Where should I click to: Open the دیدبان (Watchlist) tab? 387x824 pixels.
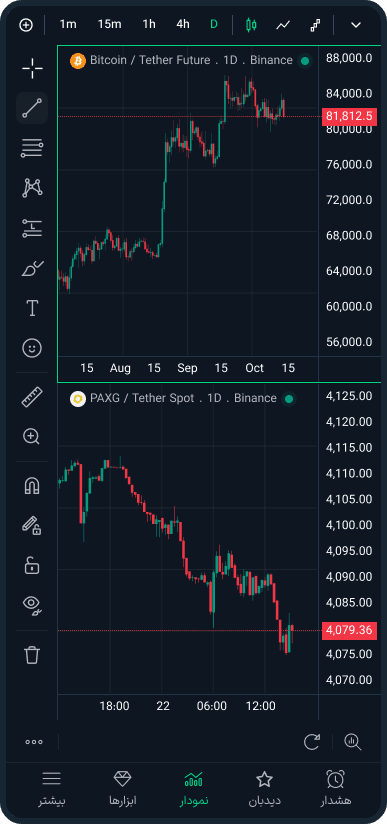[x=264, y=789]
